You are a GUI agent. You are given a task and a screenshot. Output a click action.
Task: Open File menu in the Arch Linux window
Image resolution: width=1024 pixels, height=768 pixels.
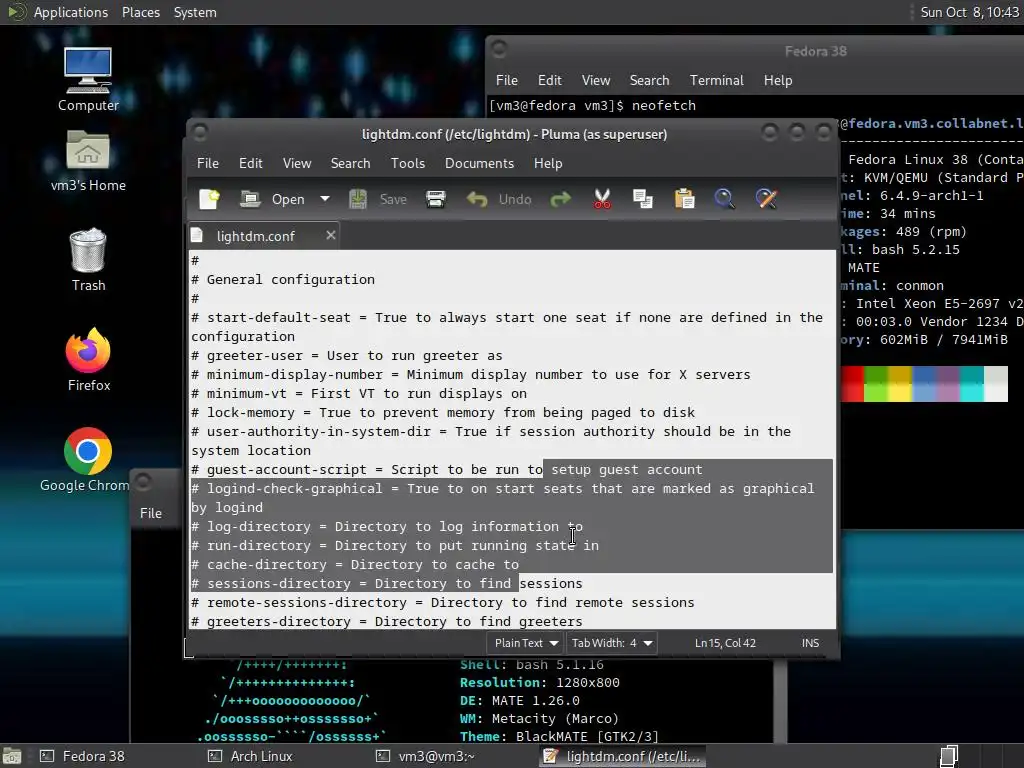[x=150, y=513]
